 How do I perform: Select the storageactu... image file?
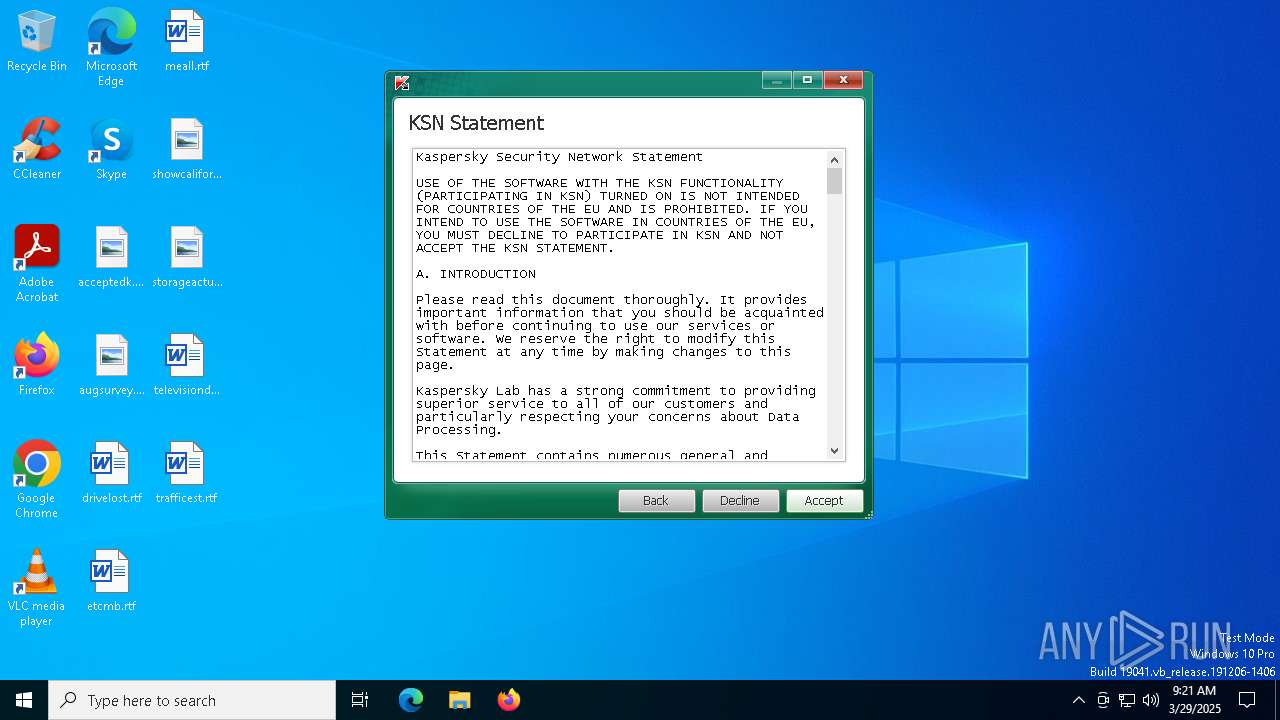coord(186,258)
